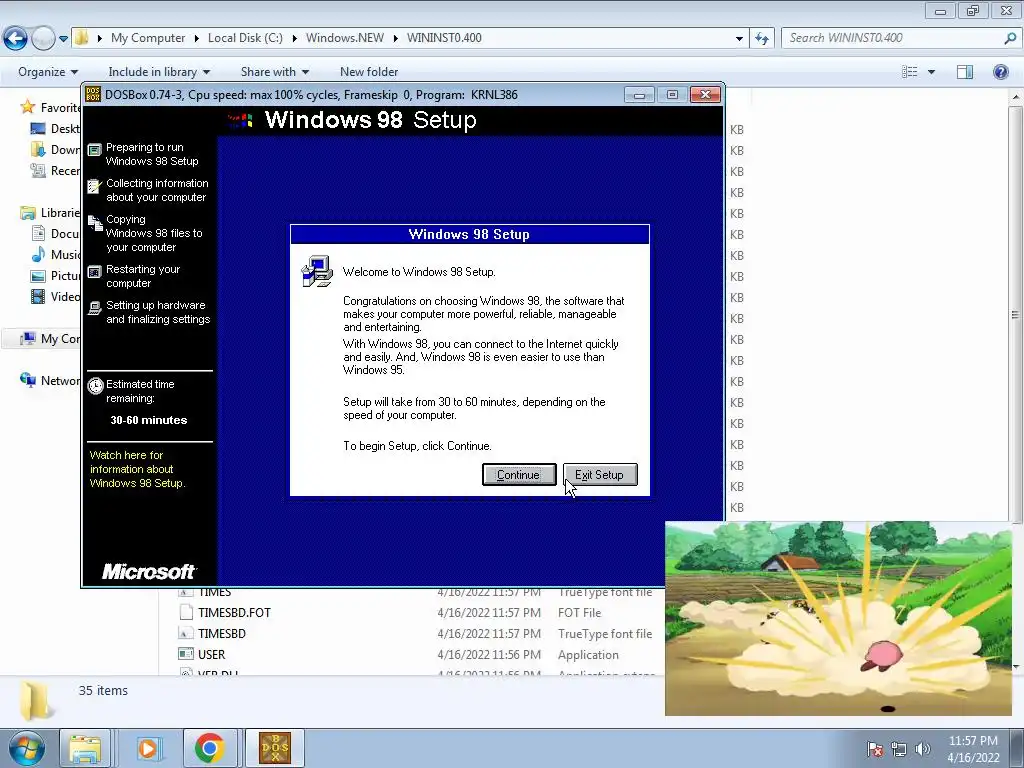Click the TIMESBD.FOT file icon
This screenshot has width=1024, height=768.
(186, 613)
